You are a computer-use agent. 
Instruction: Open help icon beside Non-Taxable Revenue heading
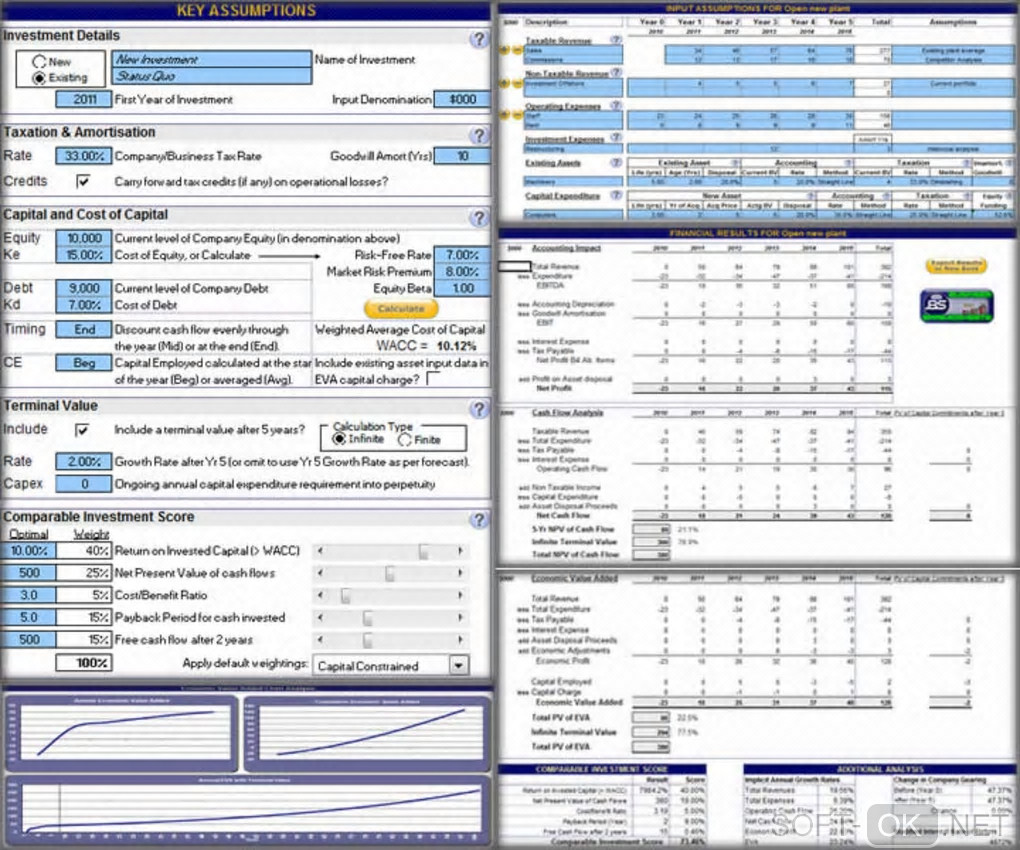[x=616, y=72]
